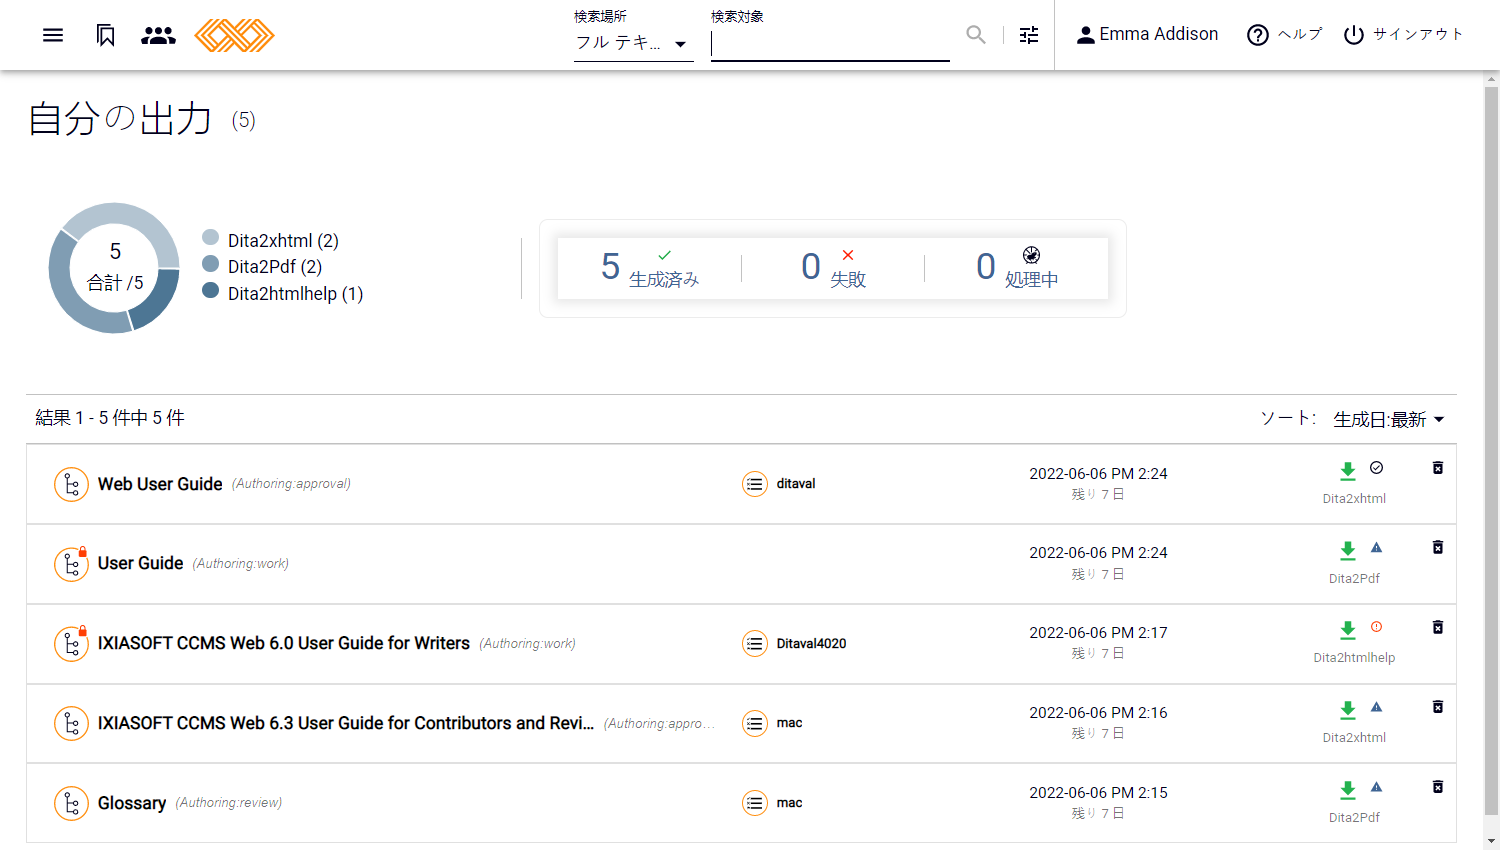
Task: Click the (Authoring:review) status of Glossary
Action: point(229,803)
